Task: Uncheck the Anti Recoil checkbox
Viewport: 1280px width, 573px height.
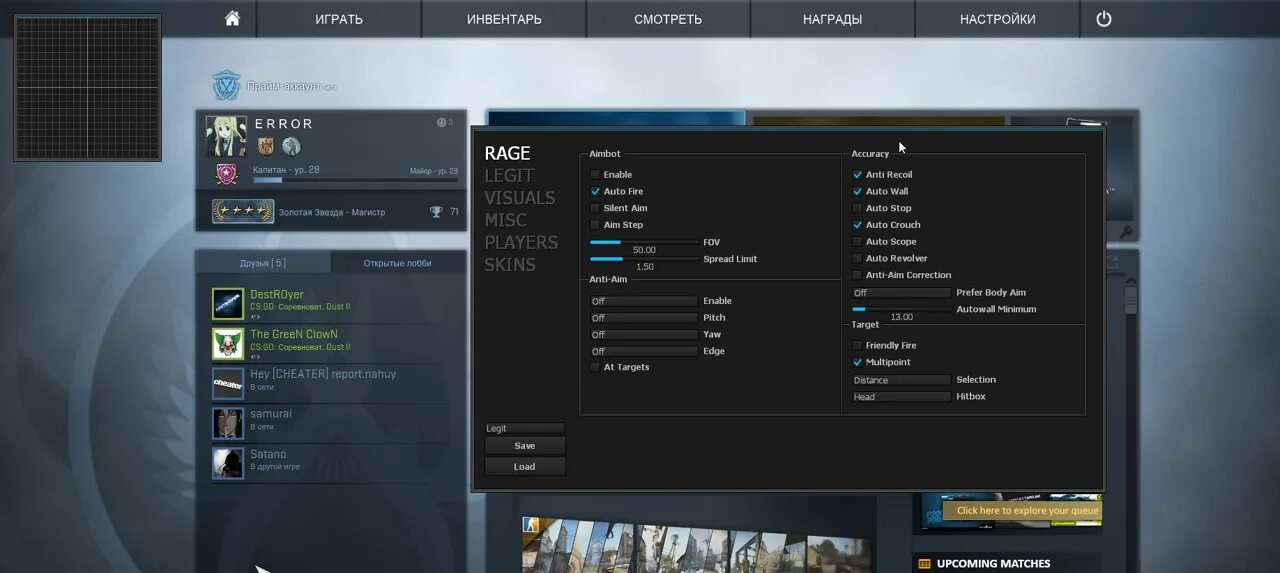Action: pyautogui.click(x=857, y=175)
